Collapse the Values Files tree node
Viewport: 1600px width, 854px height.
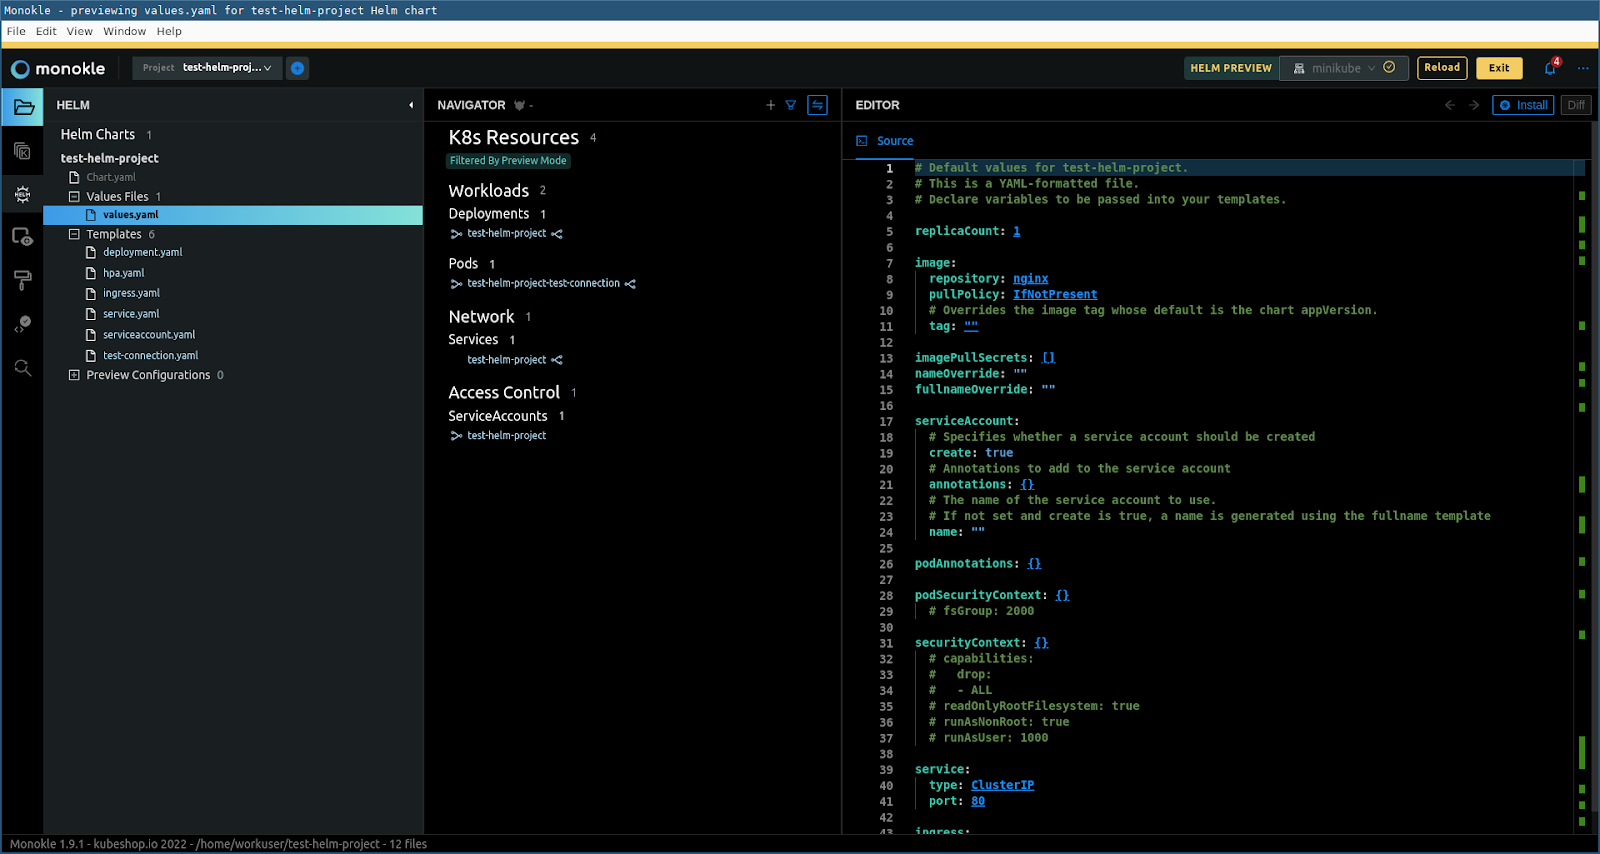point(74,197)
